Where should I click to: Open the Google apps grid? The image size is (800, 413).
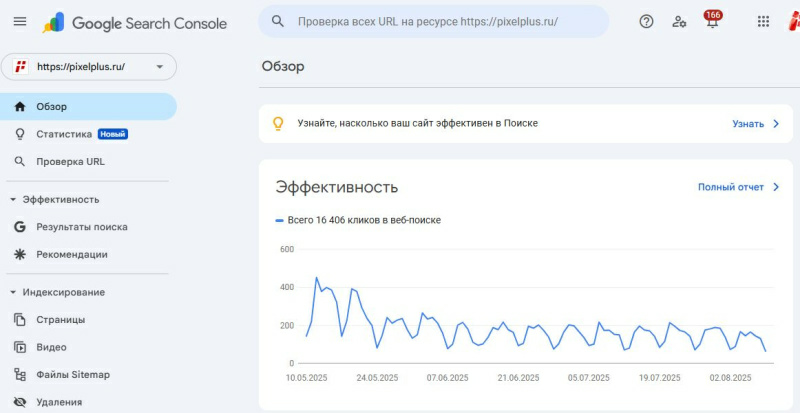(x=764, y=22)
